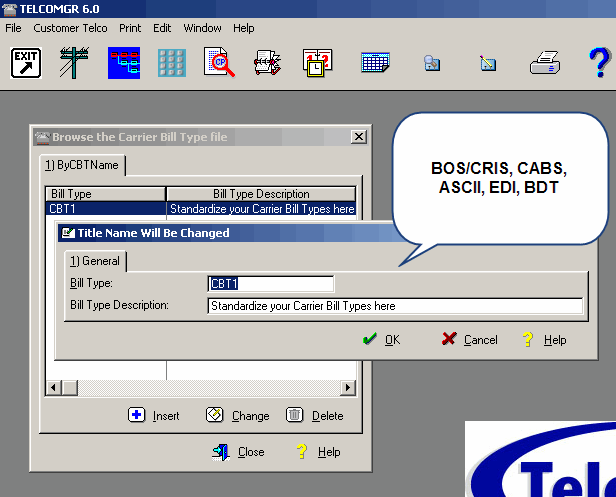Click the keypad grid toolbar icon
Image resolution: width=616 pixels, height=497 pixels.
tap(172, 63)
